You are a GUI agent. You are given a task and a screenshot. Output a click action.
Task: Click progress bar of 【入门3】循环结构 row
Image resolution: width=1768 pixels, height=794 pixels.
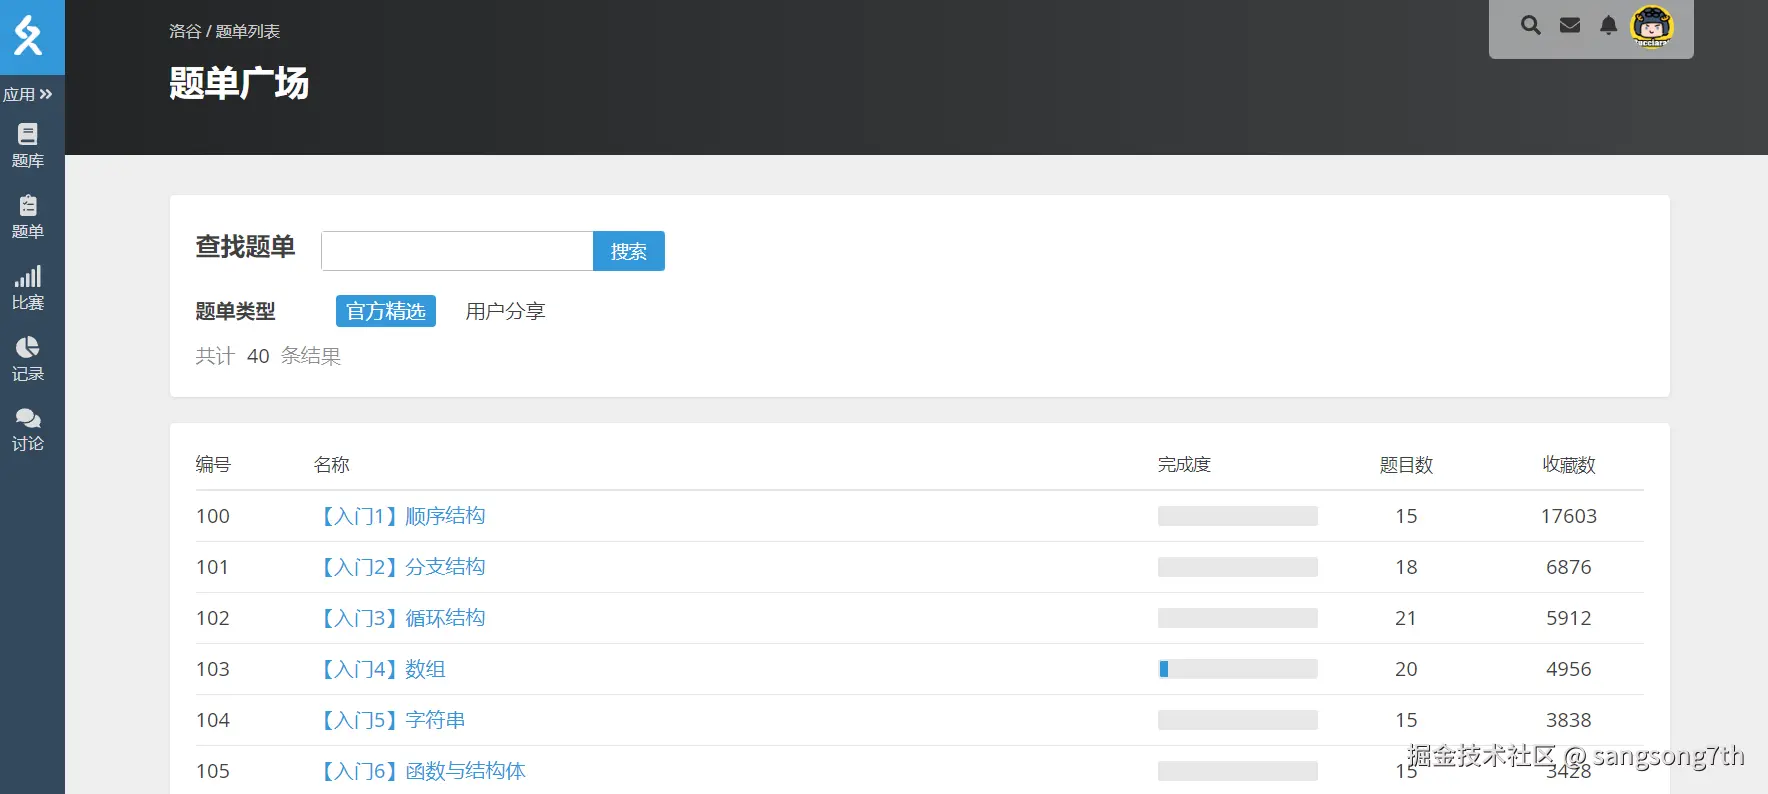(1238, 618)
